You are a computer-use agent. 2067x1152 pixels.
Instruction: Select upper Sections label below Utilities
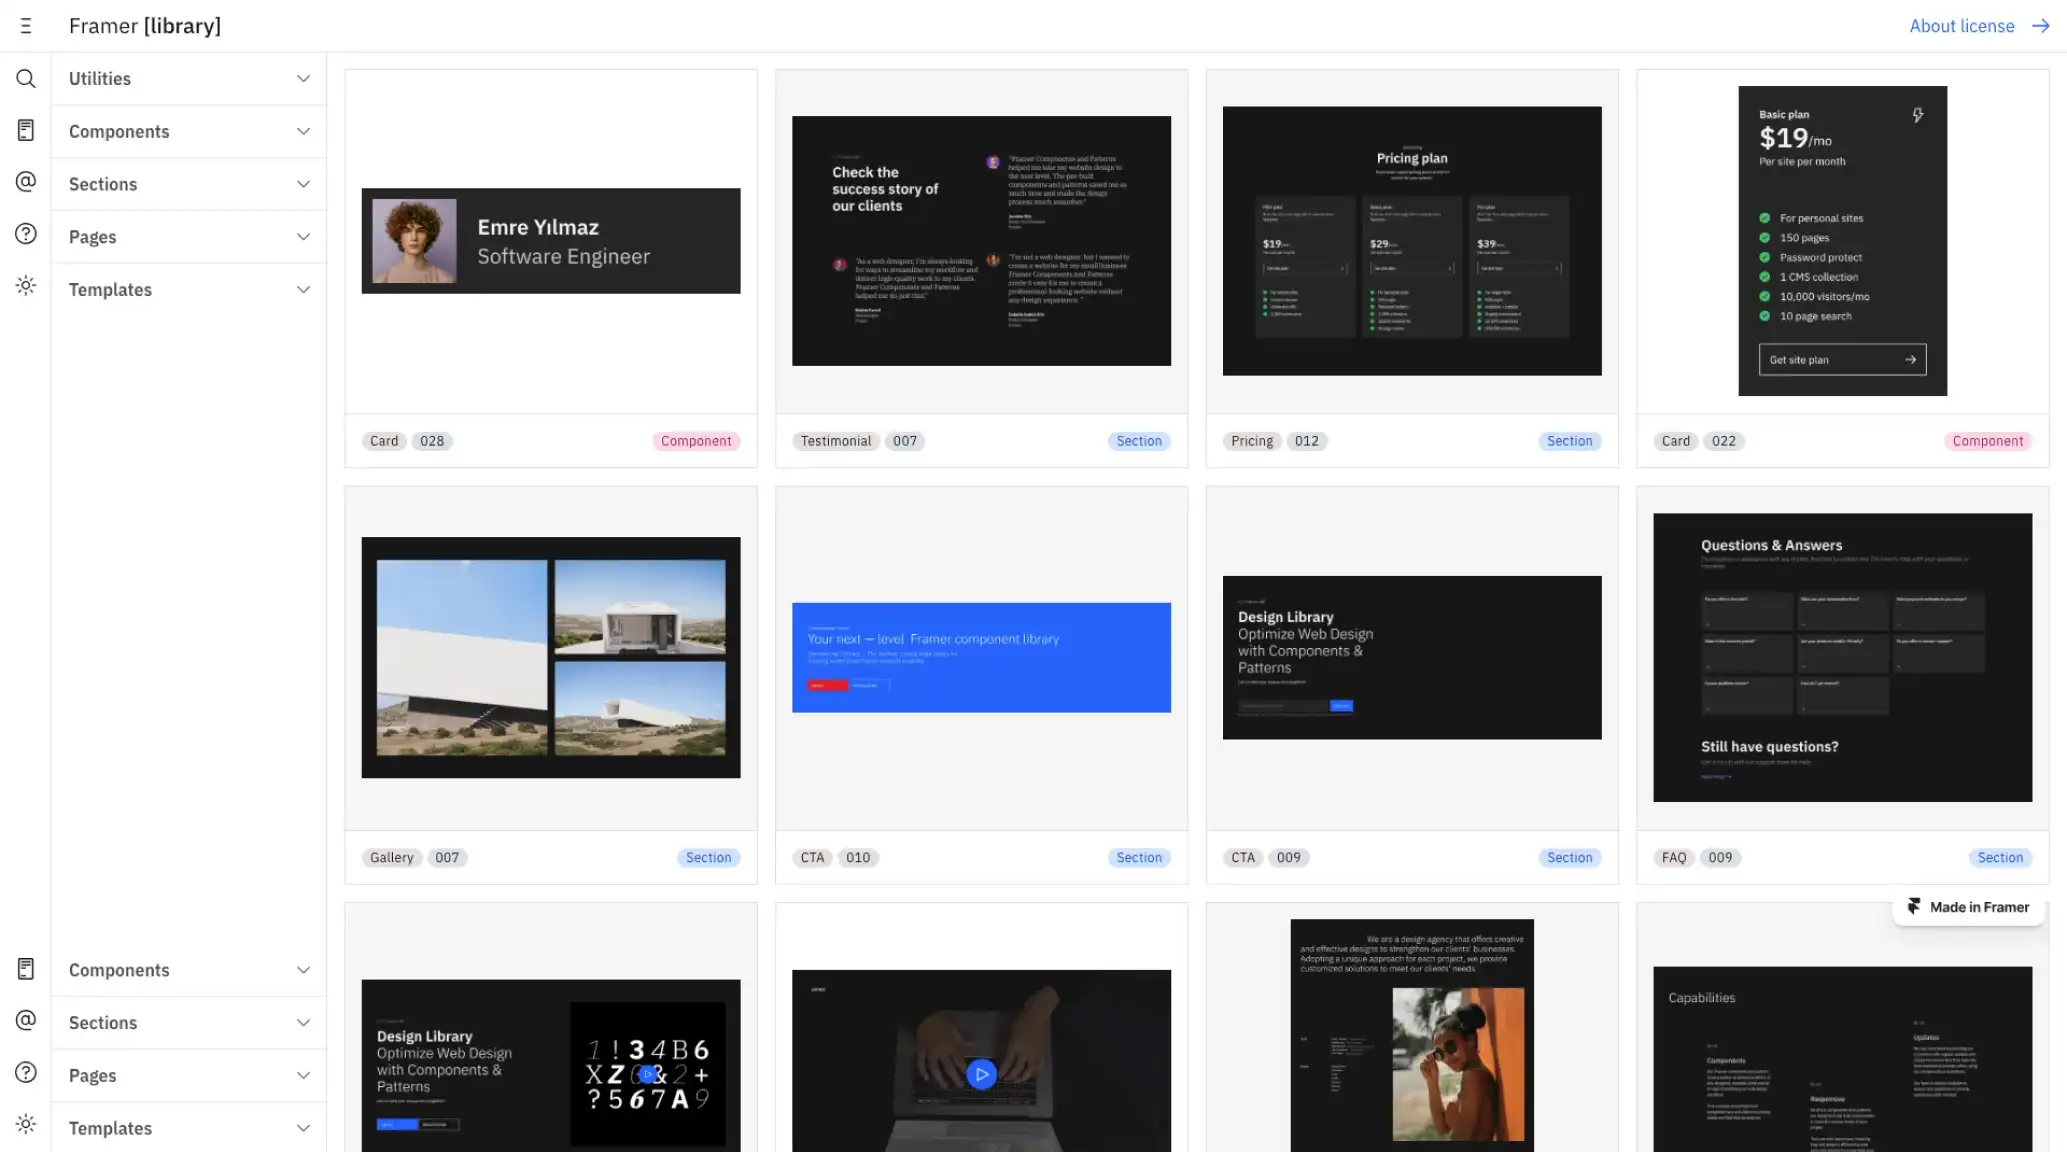tap(103, 184)
